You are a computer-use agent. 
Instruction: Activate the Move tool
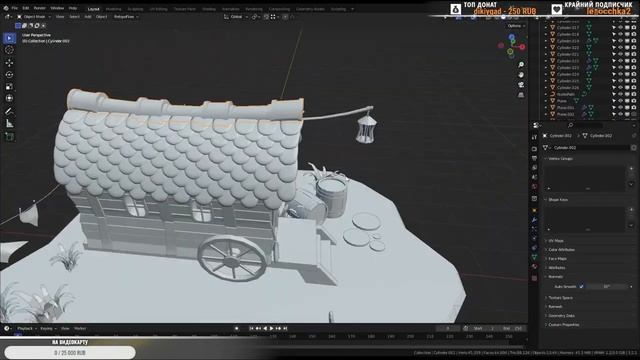point(9,63)
